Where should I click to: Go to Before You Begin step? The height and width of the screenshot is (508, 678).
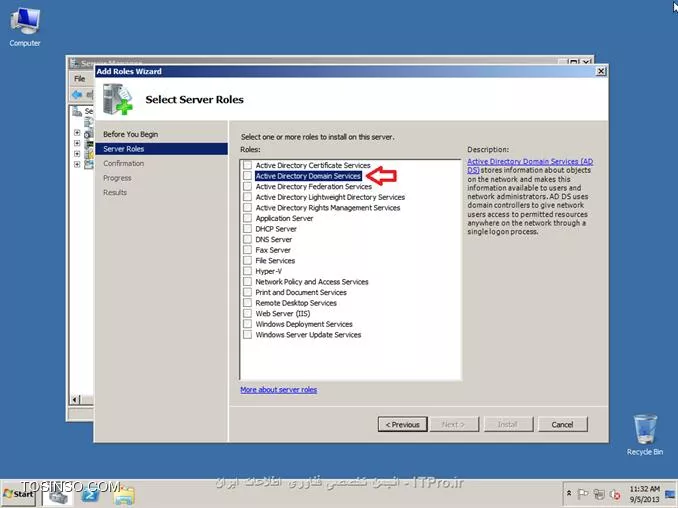tap(131, 134)
